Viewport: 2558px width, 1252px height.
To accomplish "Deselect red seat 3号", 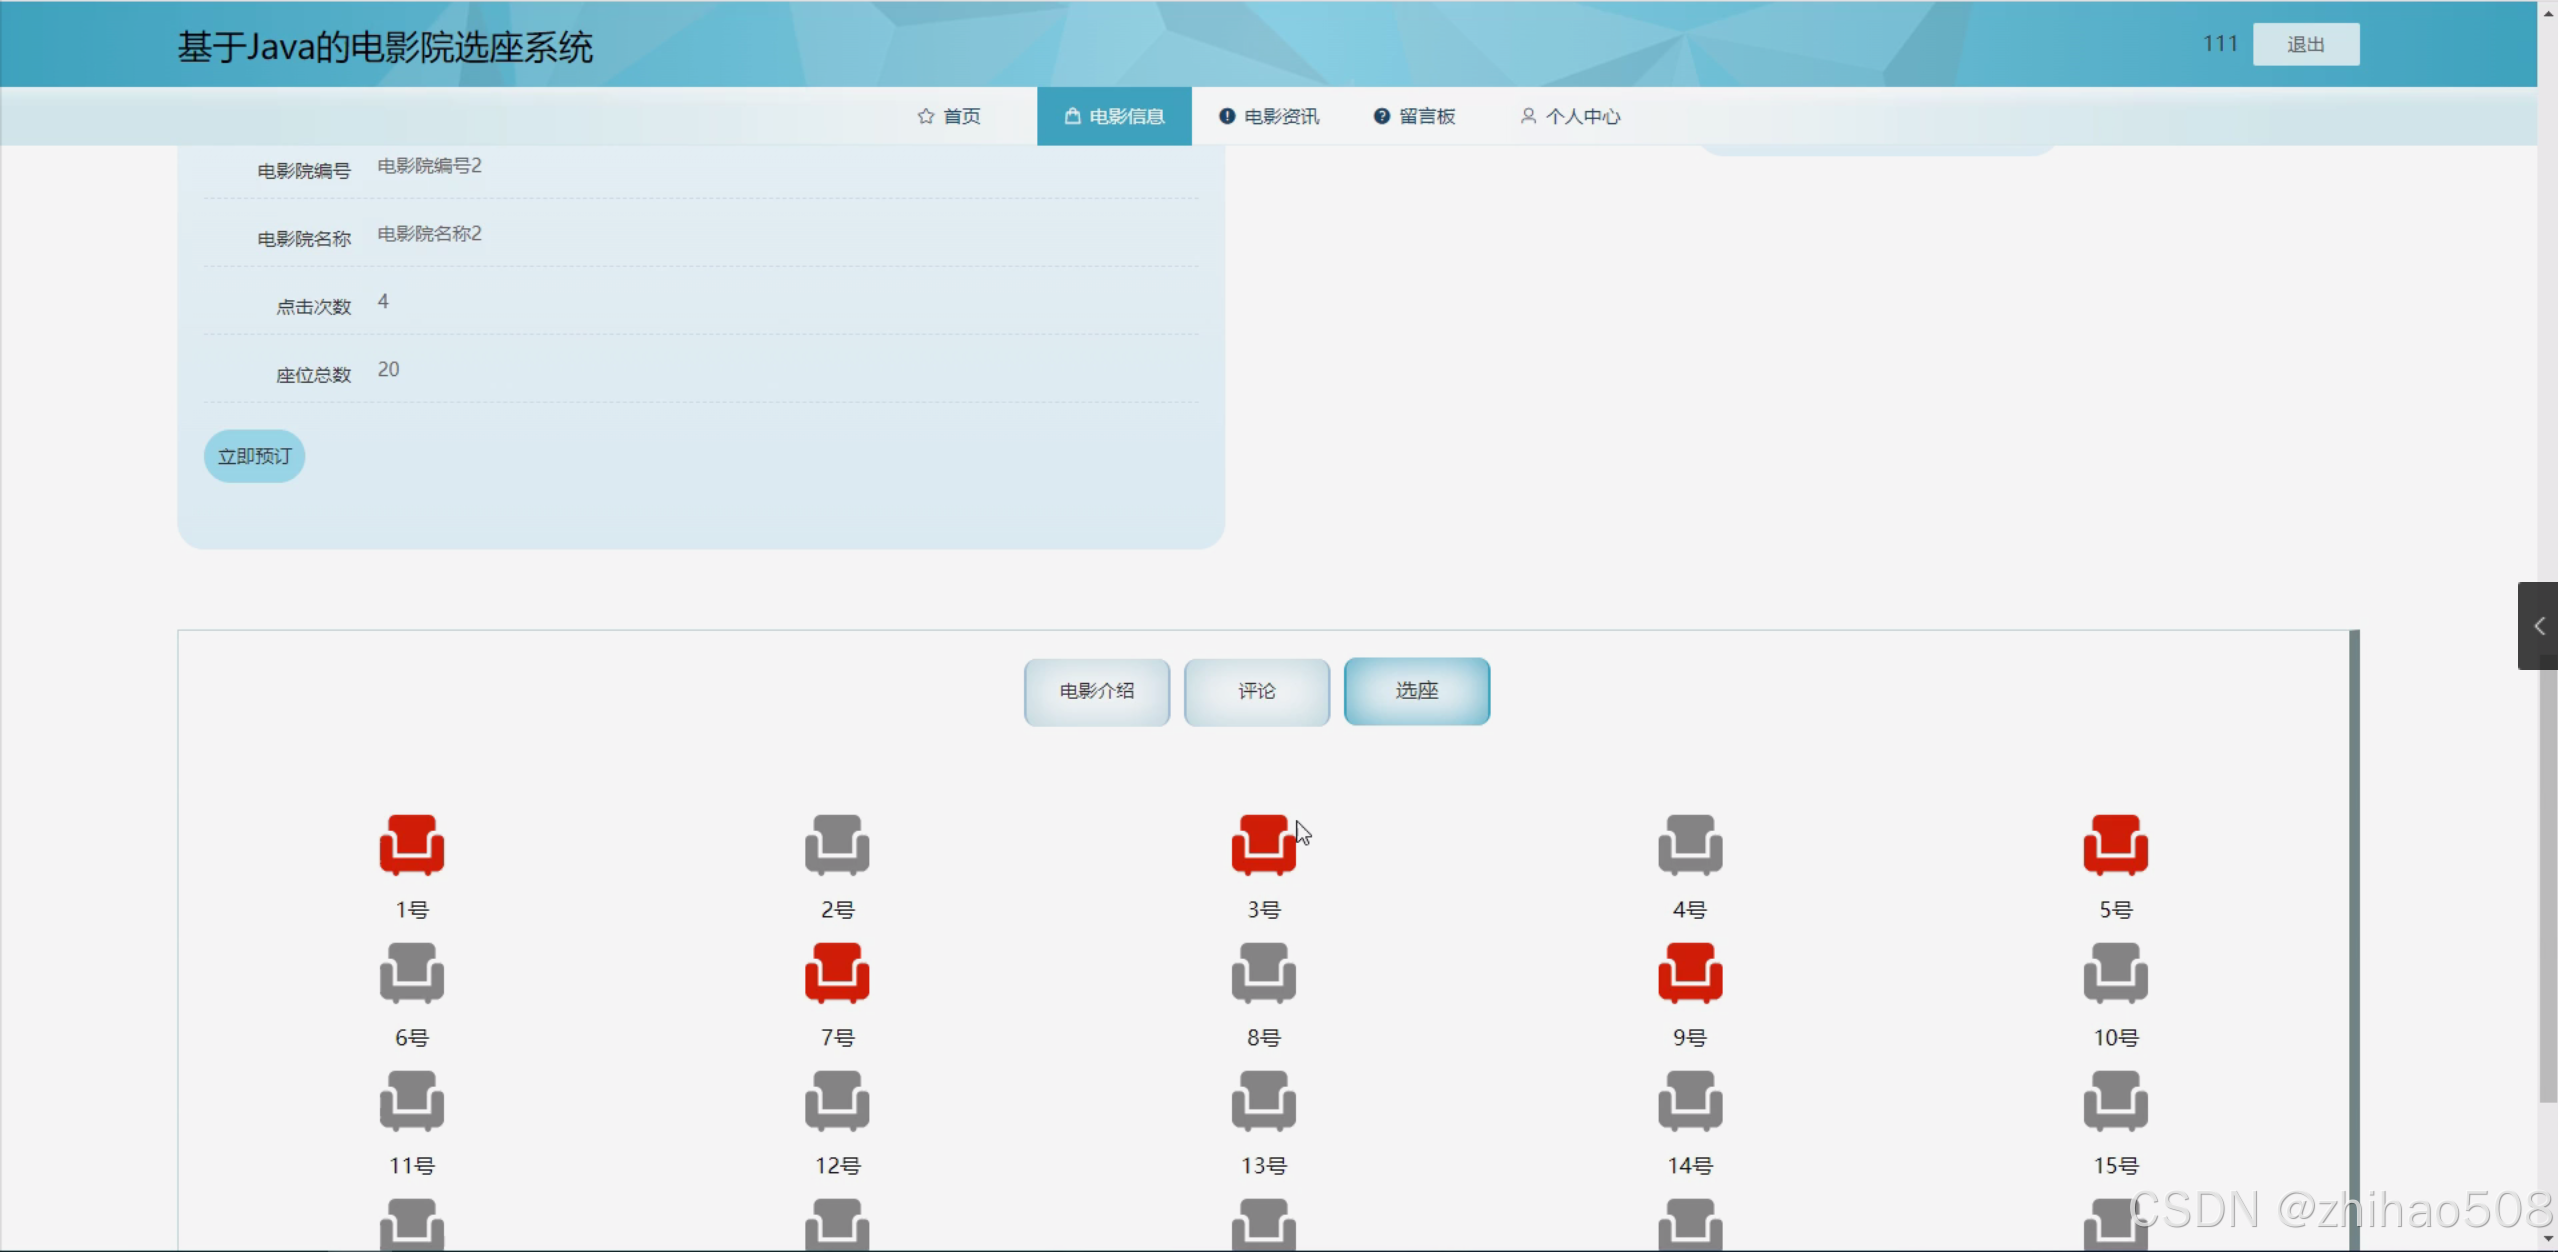I will [1263, 845].
